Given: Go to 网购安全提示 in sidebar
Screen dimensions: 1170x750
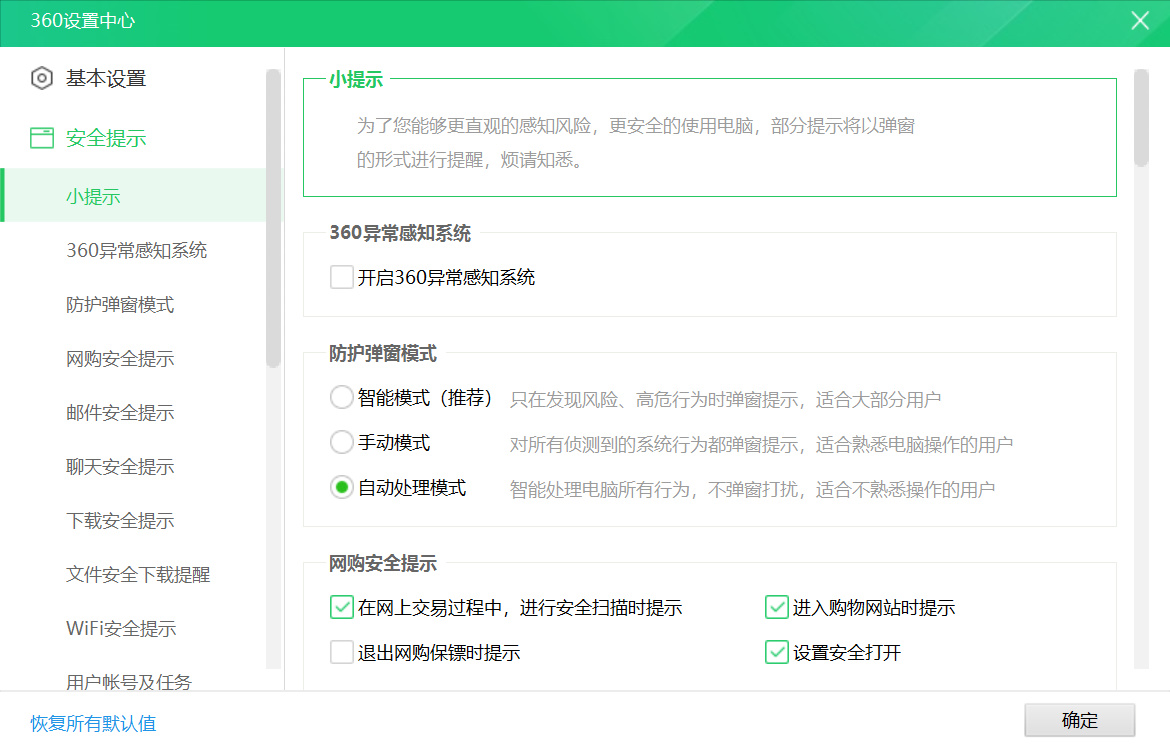Looking at the screenshot, I should tap(120, 358).
